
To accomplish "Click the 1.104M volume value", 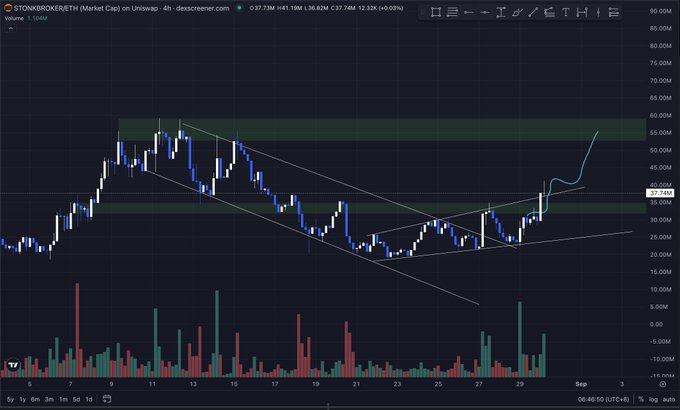I will pyautogui.click(x=37, y=18).
